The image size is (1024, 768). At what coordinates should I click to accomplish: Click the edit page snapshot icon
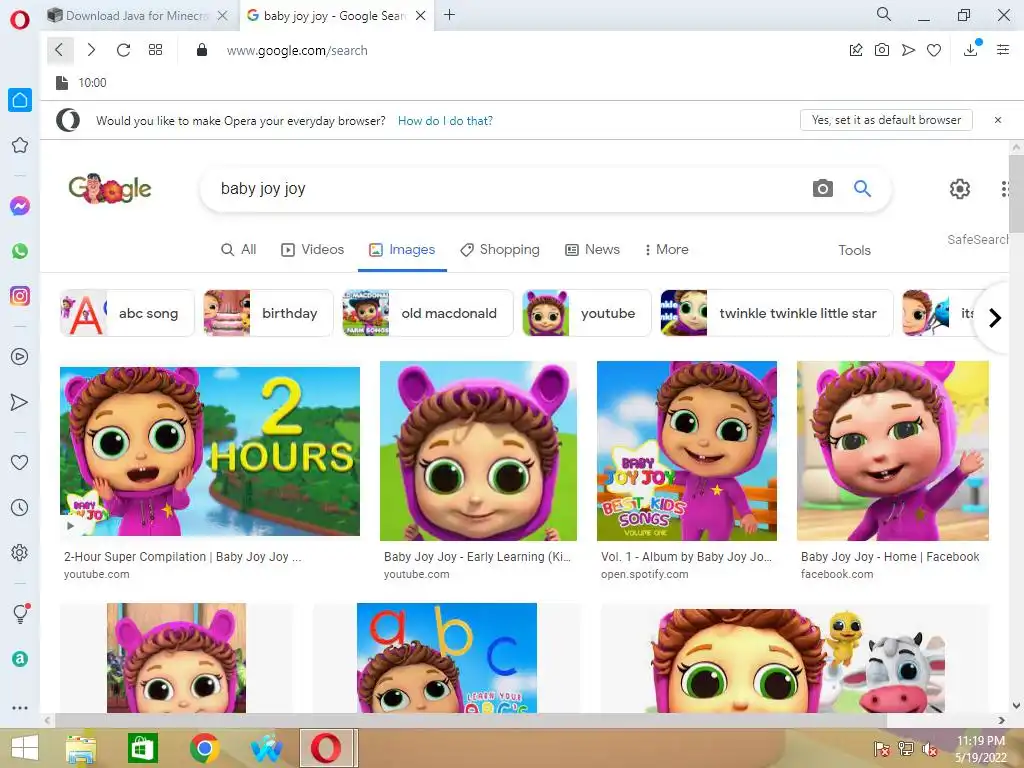(856, 50)
